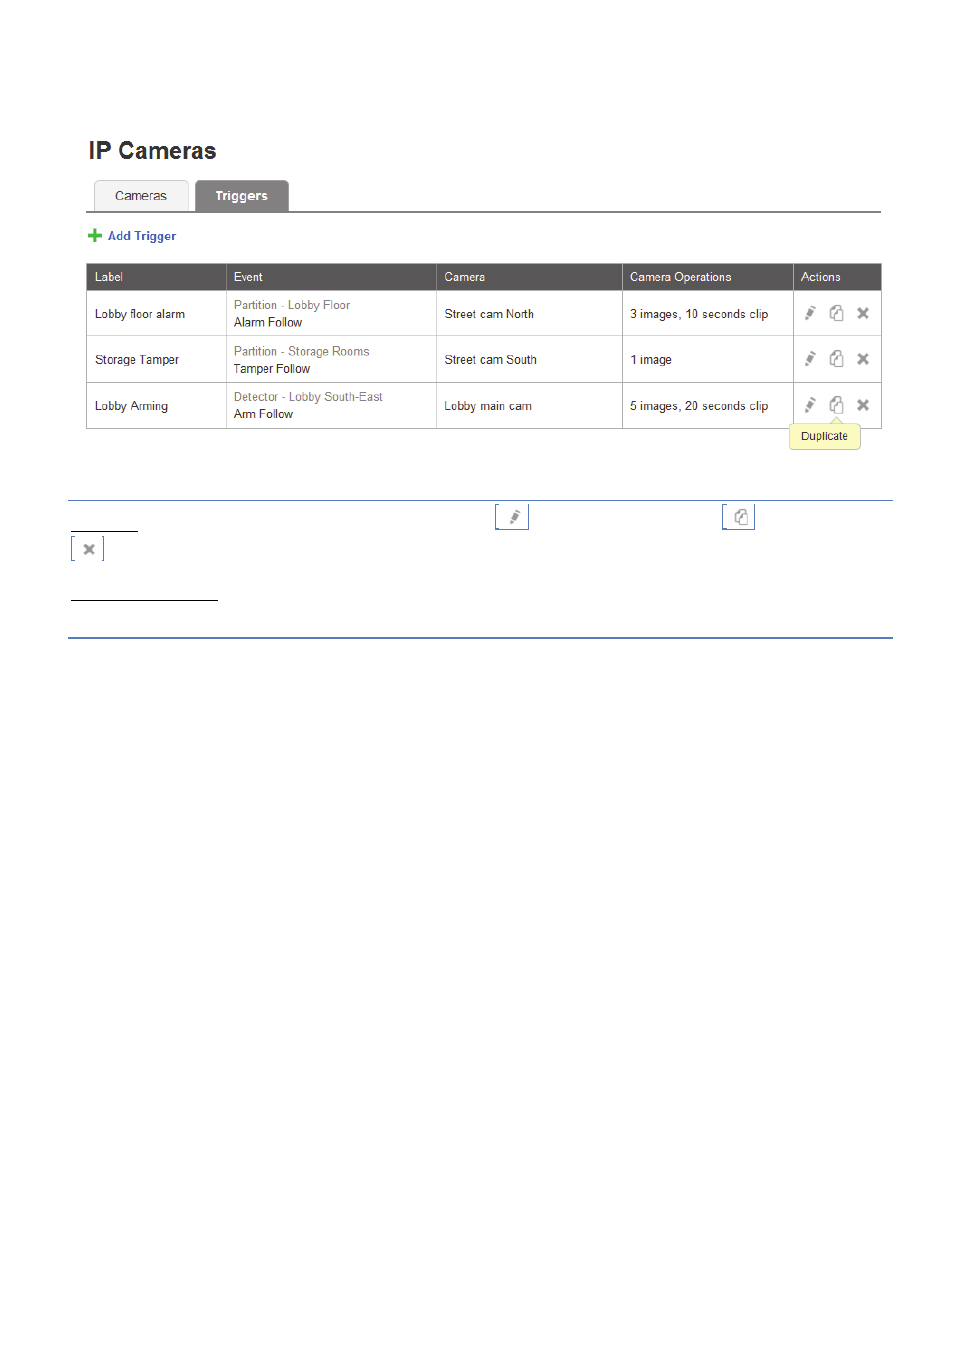Click the Event column header
This screenshot has height=1351, width=954.
[248, 277]
